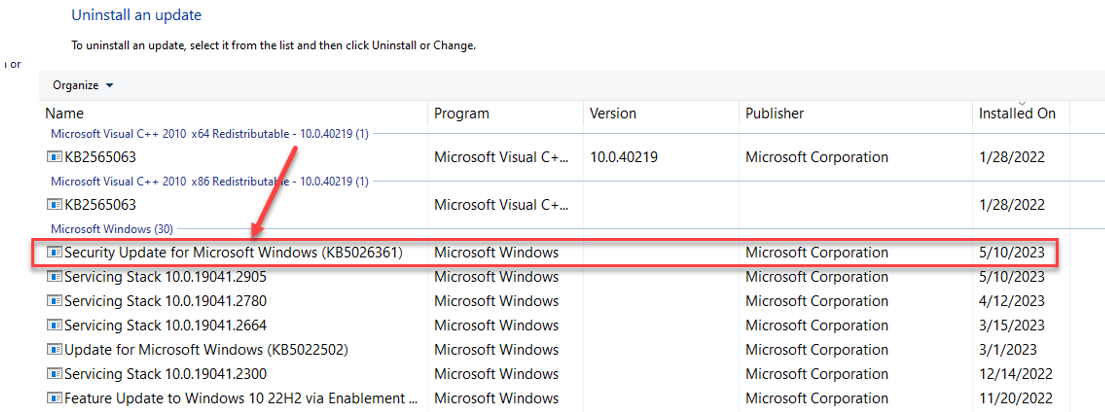
Task: Click version value 10.0.40219
Action: pyautogui.click(x=624, y=157)
